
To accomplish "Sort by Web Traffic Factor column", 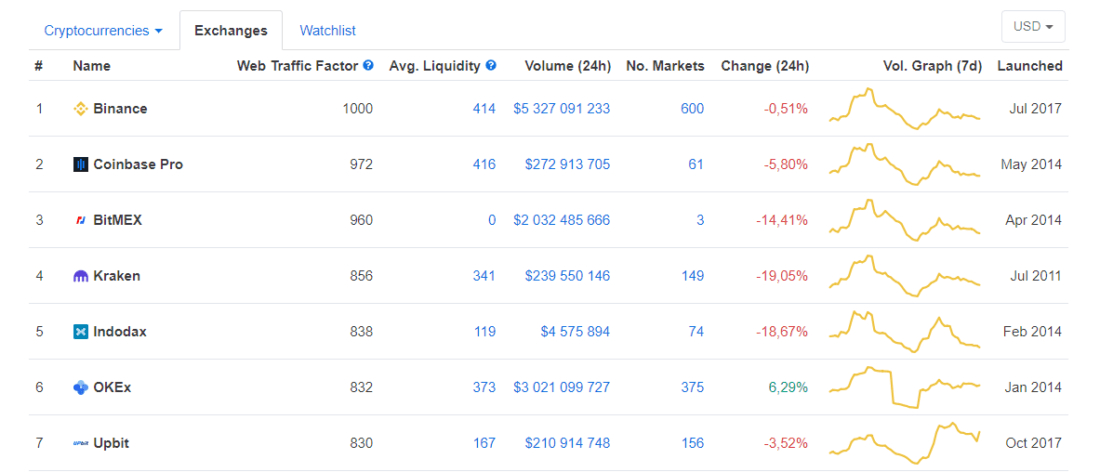I will (299, 66).
